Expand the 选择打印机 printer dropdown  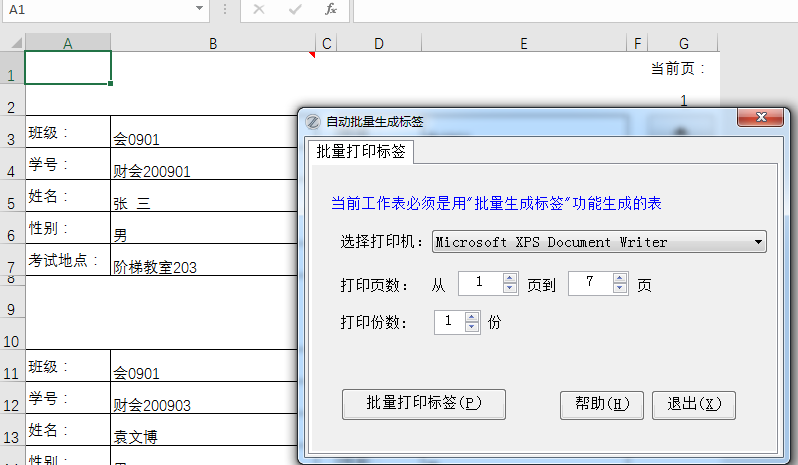click(758, 242)
